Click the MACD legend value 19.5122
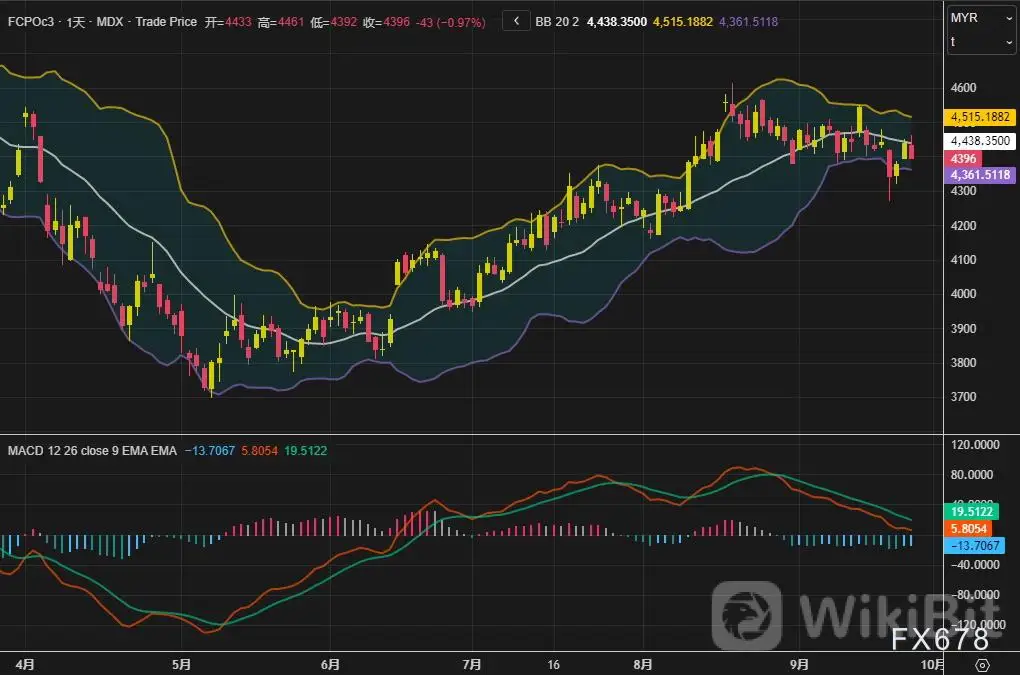Viewport: 1020px width, 675px height. pos(305,451)
